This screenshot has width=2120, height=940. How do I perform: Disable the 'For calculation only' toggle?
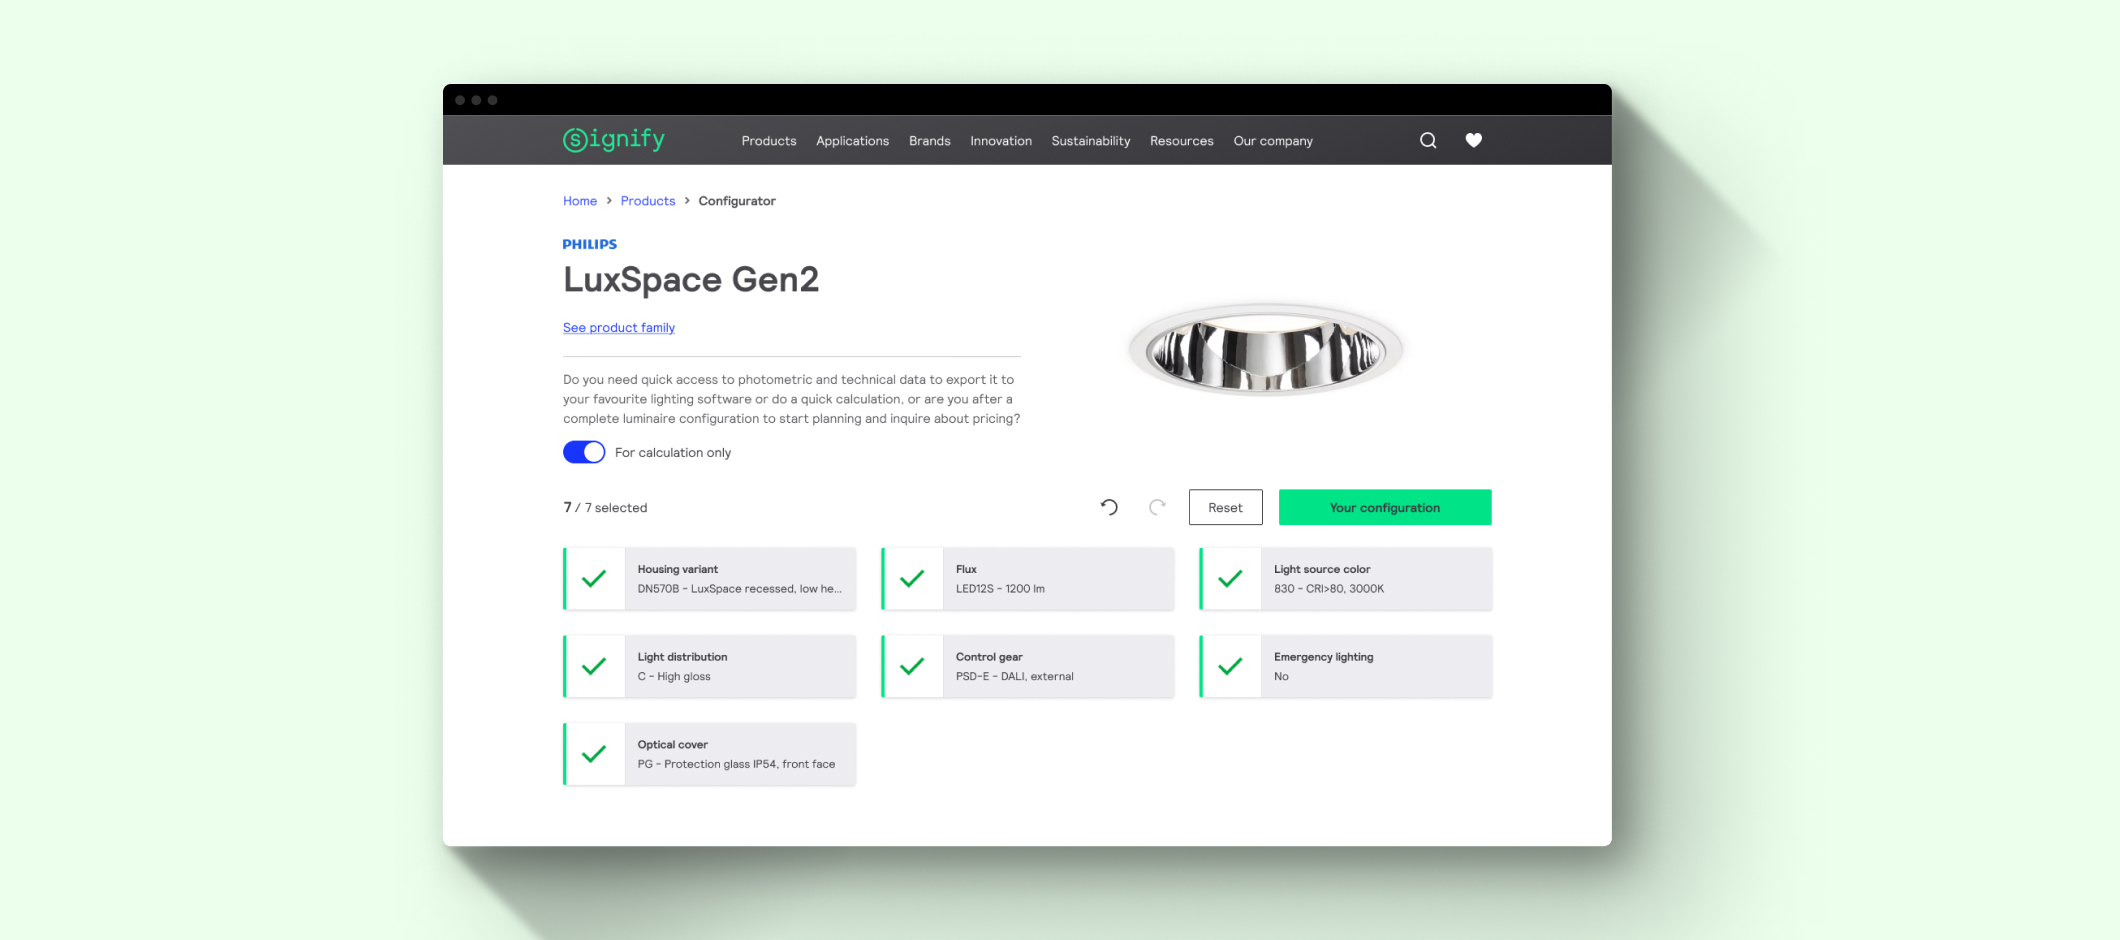[x=583, y=452]
